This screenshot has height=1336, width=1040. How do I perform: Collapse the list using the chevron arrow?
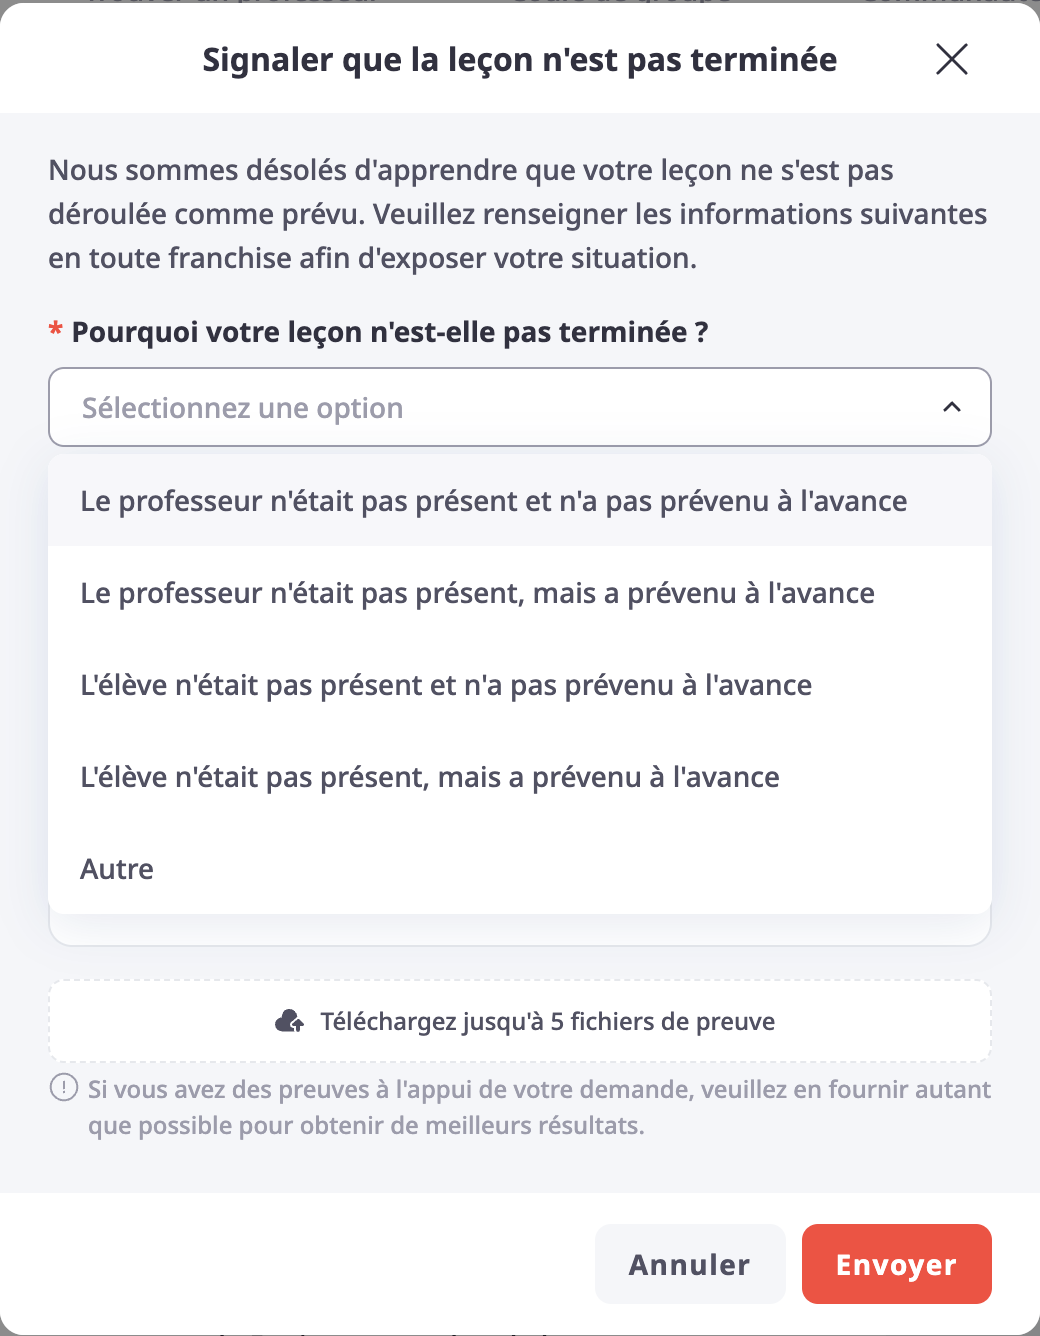point(951,407)
